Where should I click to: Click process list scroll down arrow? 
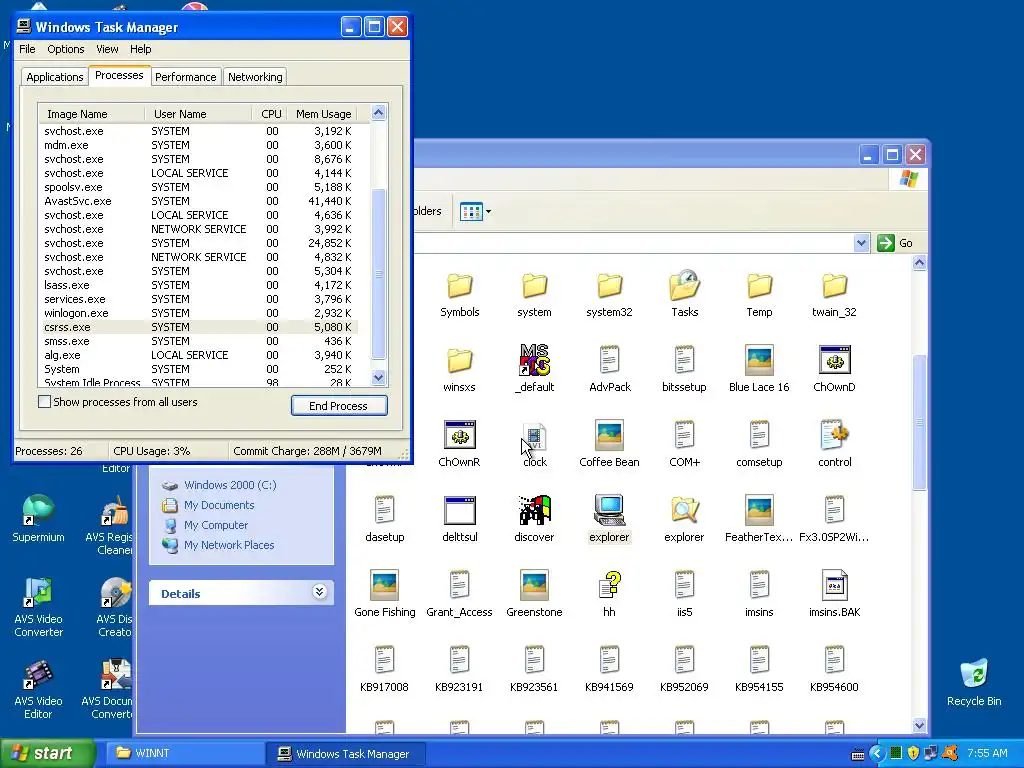pos(379,377)
